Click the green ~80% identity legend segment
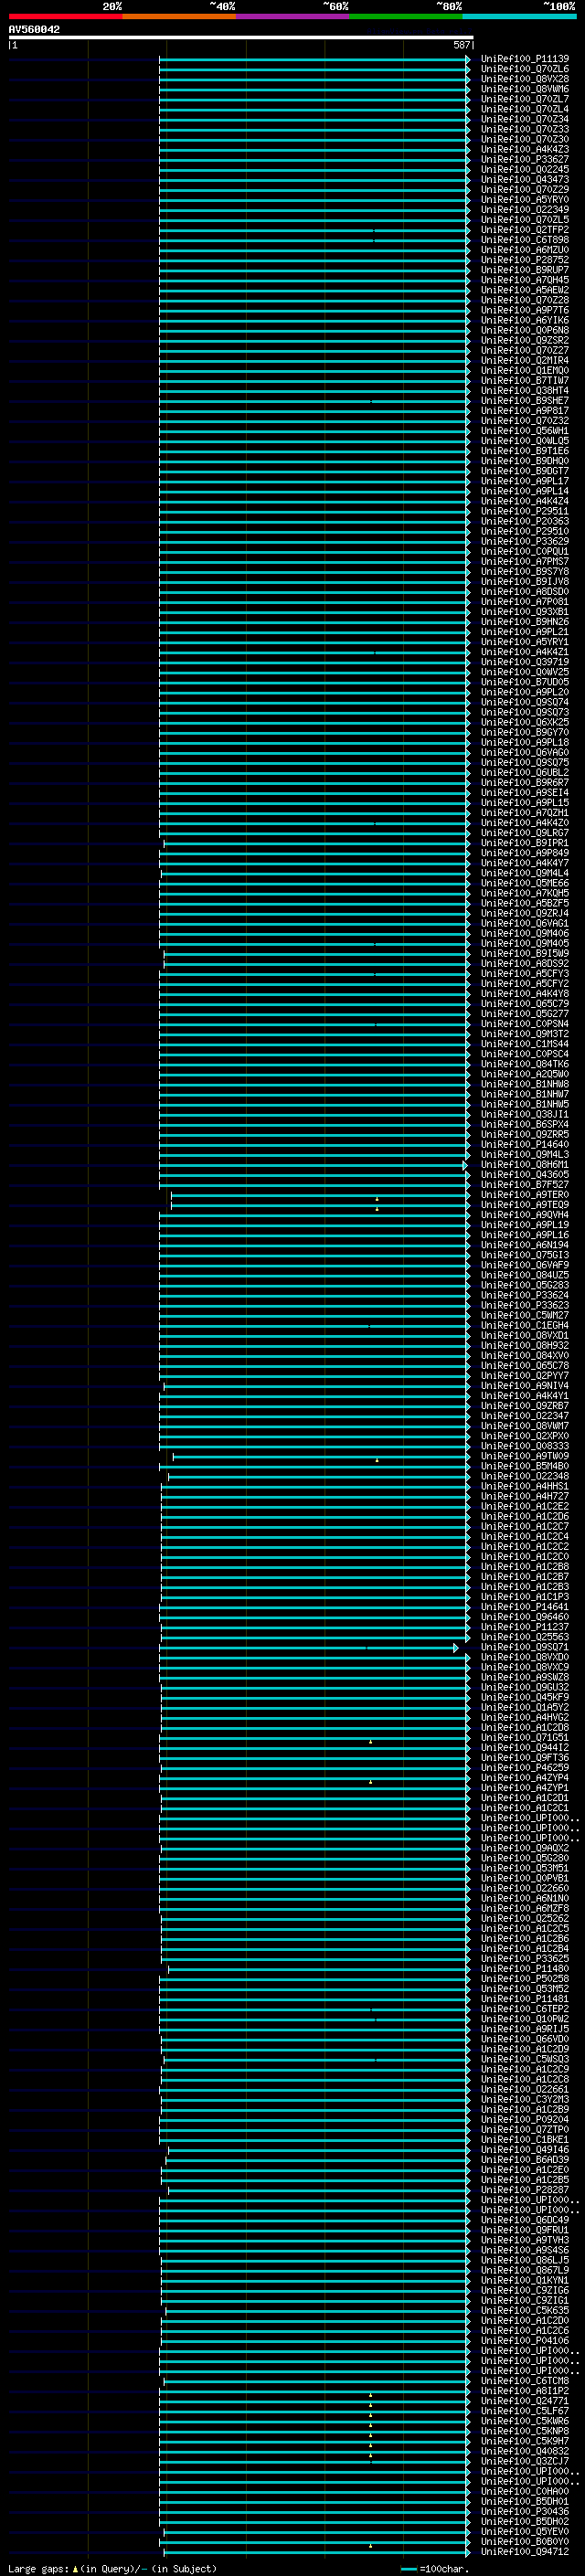Viewport: 585px width, 2576px height. (406, 16)
